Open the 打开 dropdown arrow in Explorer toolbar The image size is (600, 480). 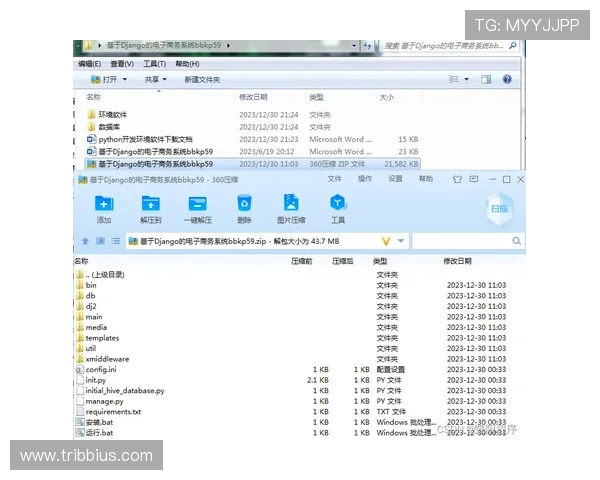tap(125, 79)
